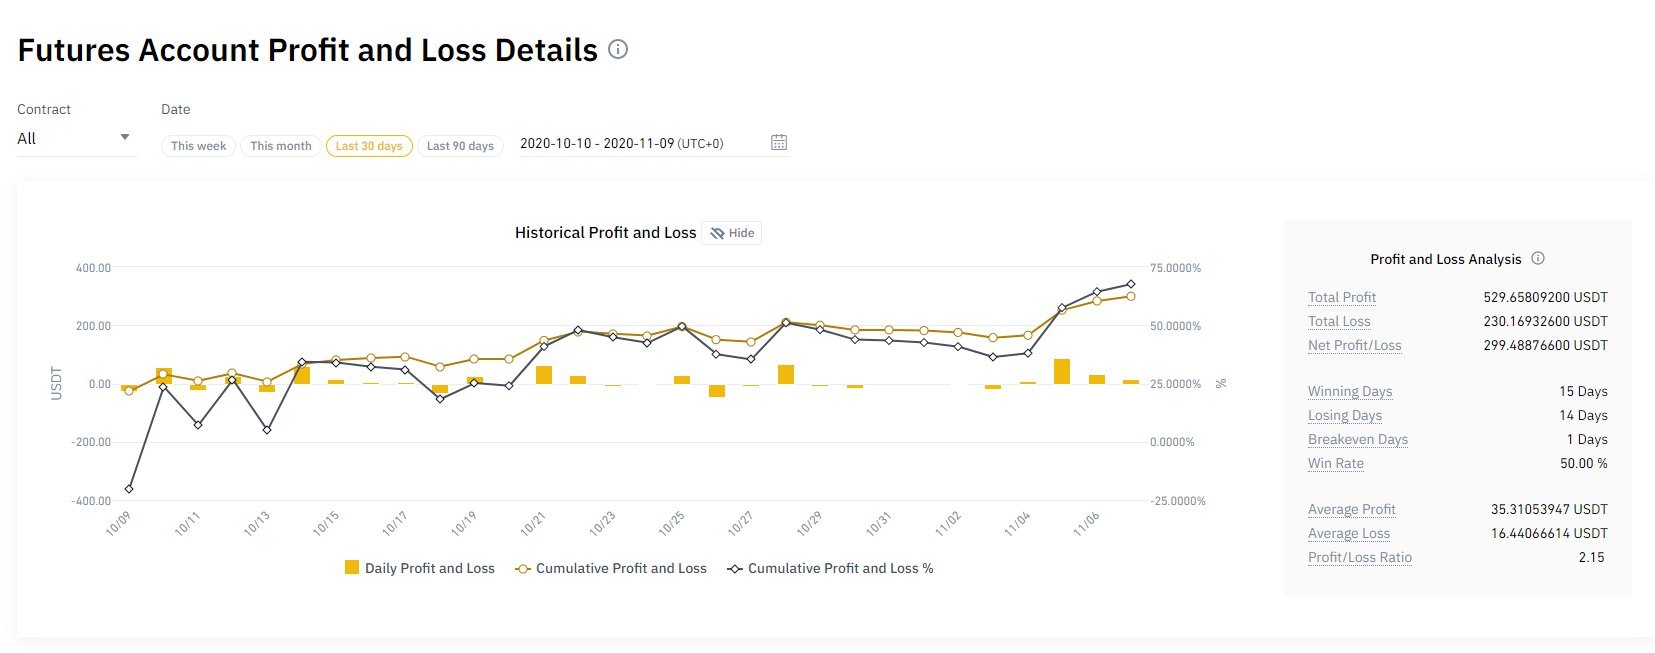Toggle Cumulative Profit and Loss series label
Screen dimensions: 1655x653
[x=621, y=568]
